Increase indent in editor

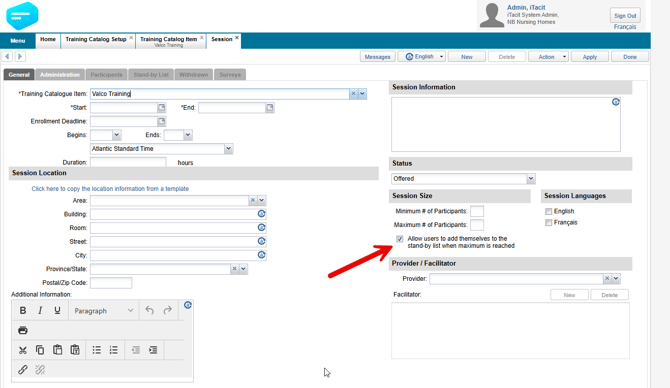[153, 350]
